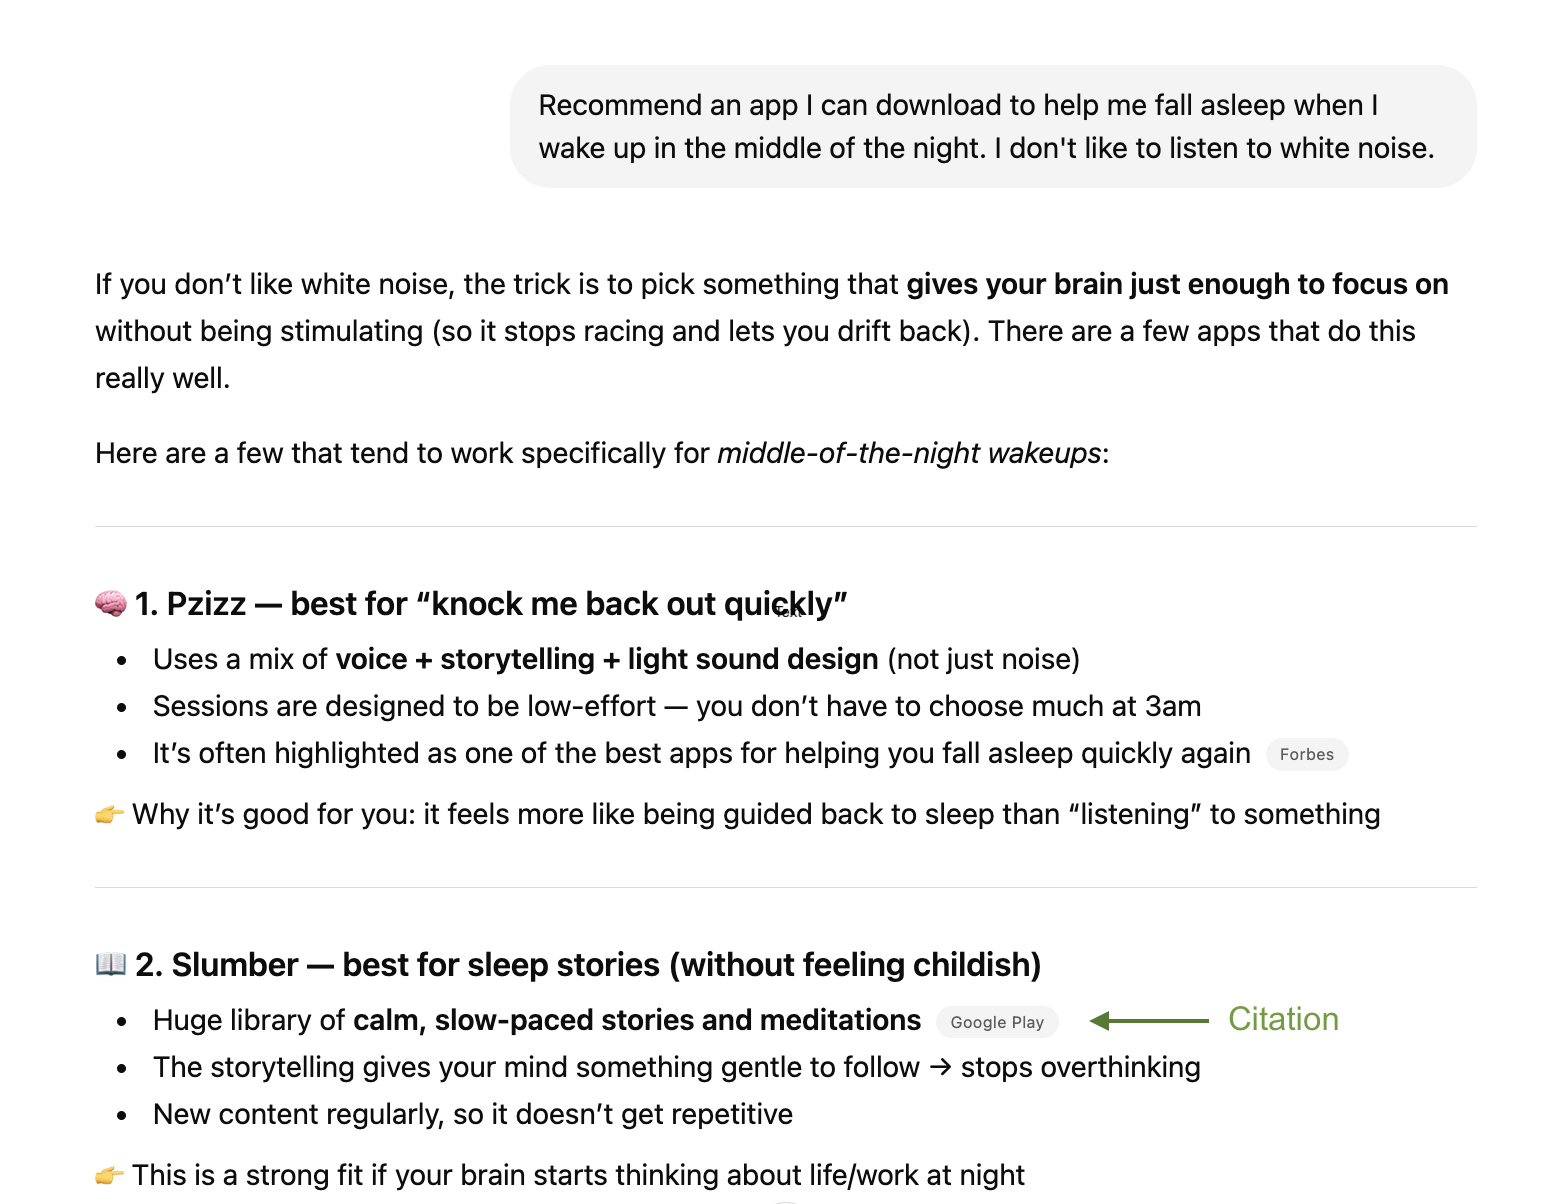Click the divider line above Slumber section

[786, 887]
